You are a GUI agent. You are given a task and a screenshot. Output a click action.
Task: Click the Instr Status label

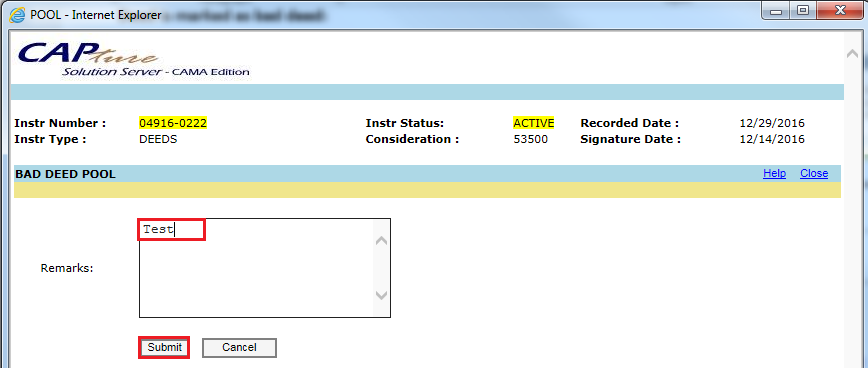coord(405,123)
